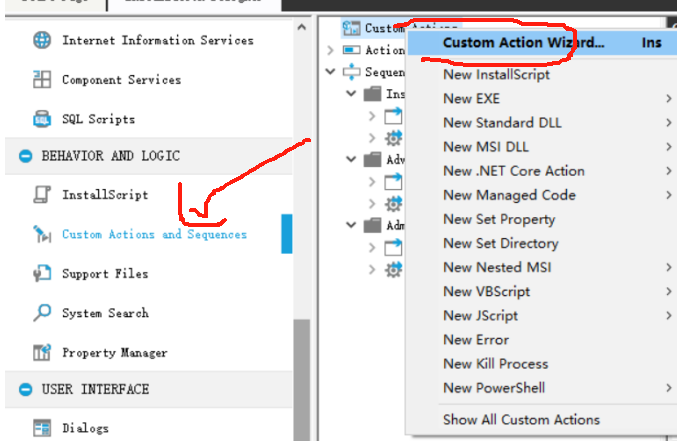Choose Show All Custom Actions

(542, 420)
